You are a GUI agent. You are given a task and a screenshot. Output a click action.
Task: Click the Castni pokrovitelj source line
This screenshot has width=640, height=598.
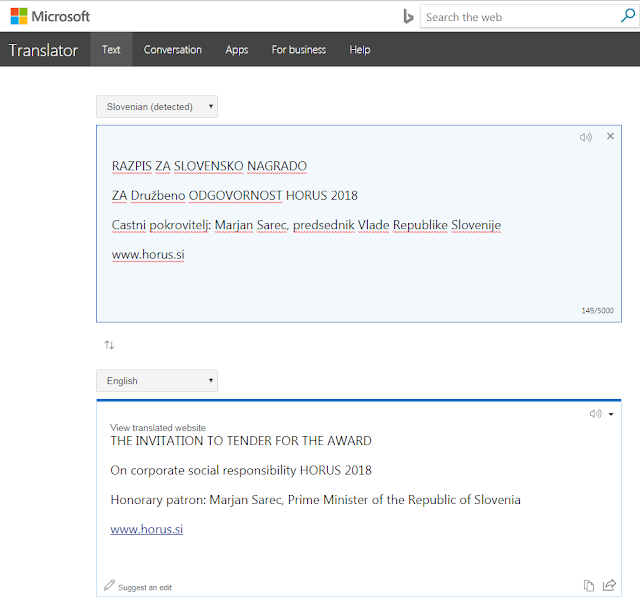coord(306,225)
